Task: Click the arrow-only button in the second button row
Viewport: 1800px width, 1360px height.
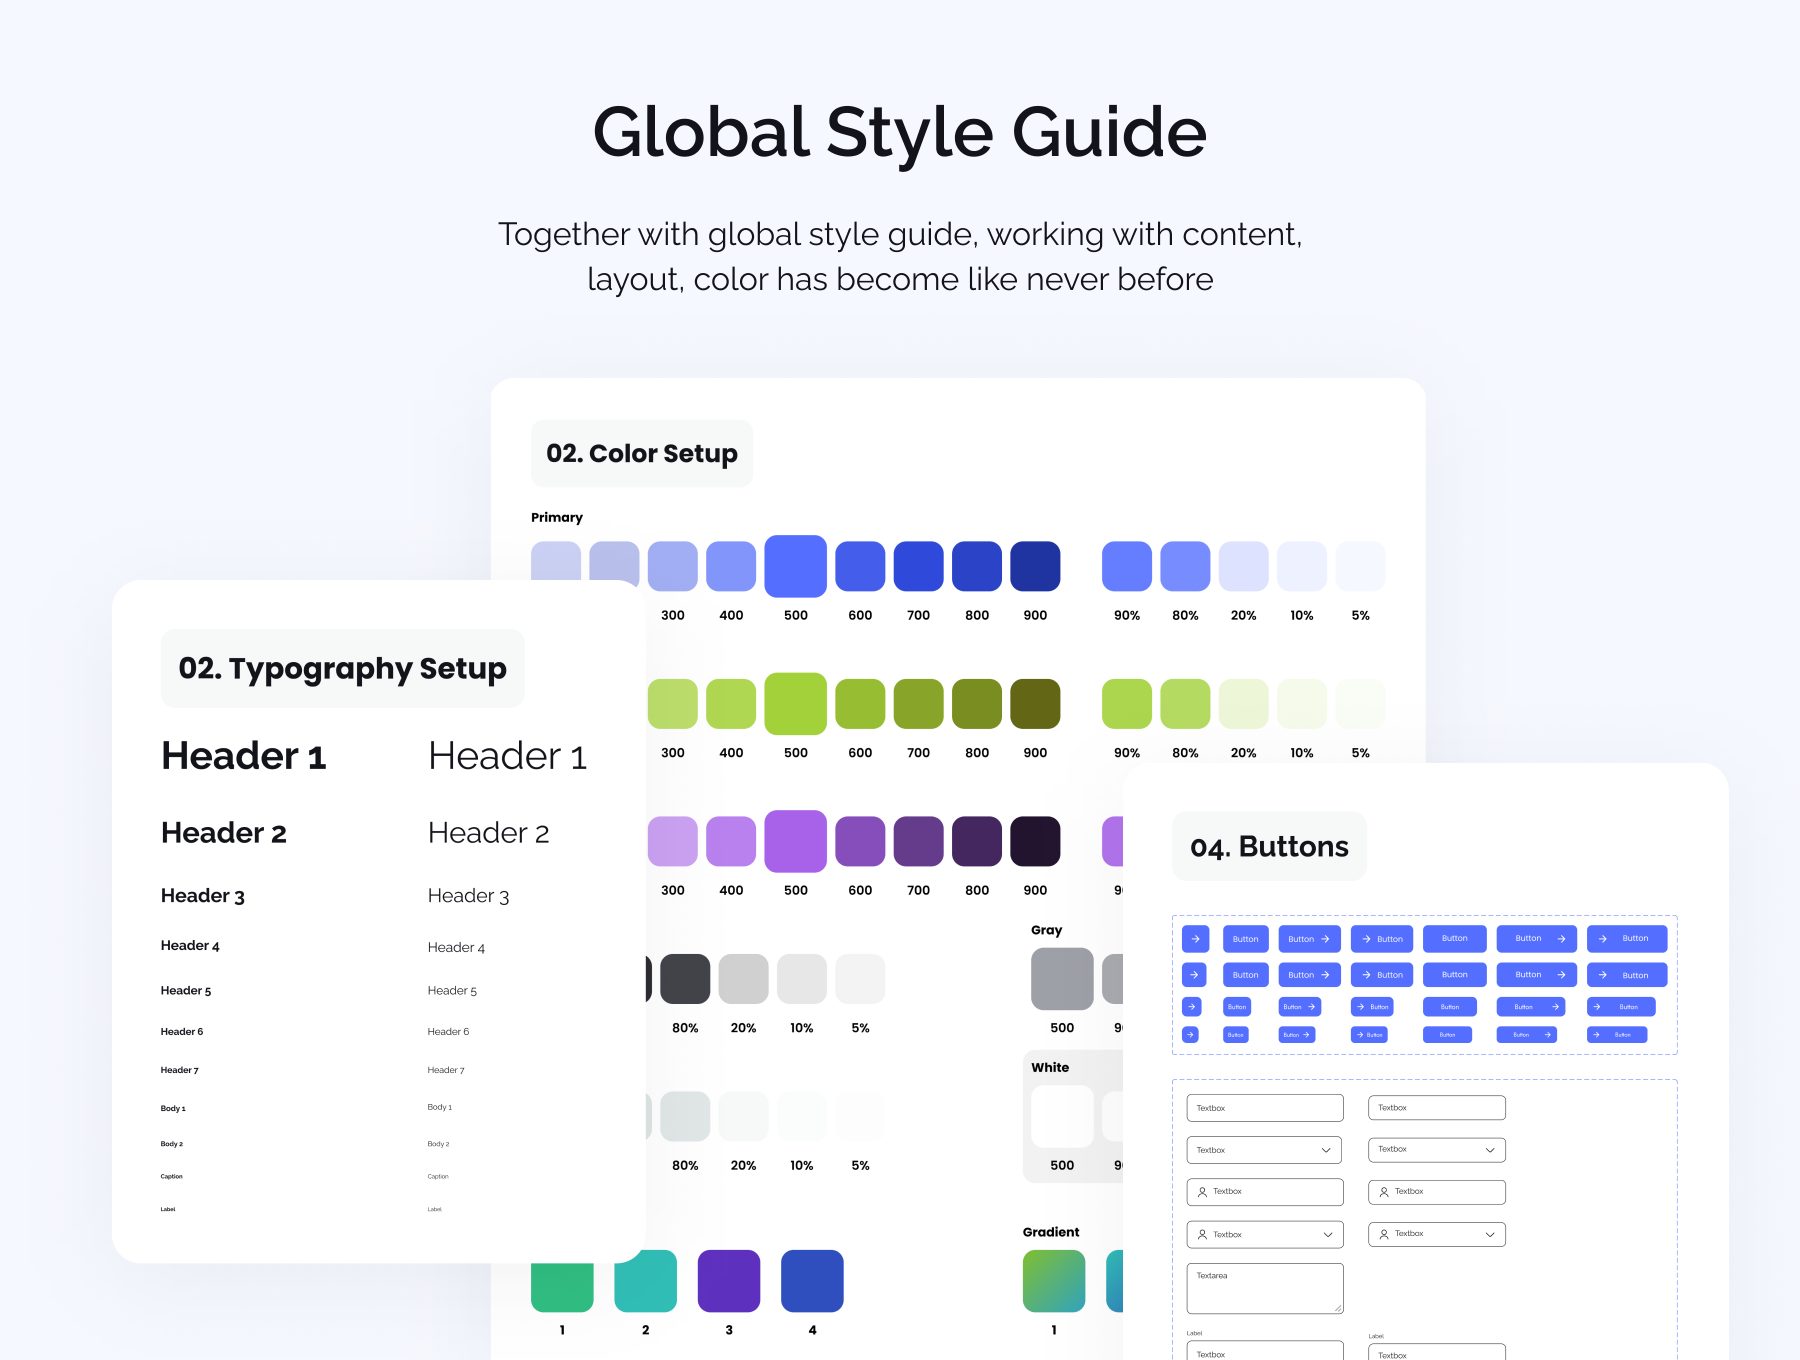Action: (x=1195, y=975)
